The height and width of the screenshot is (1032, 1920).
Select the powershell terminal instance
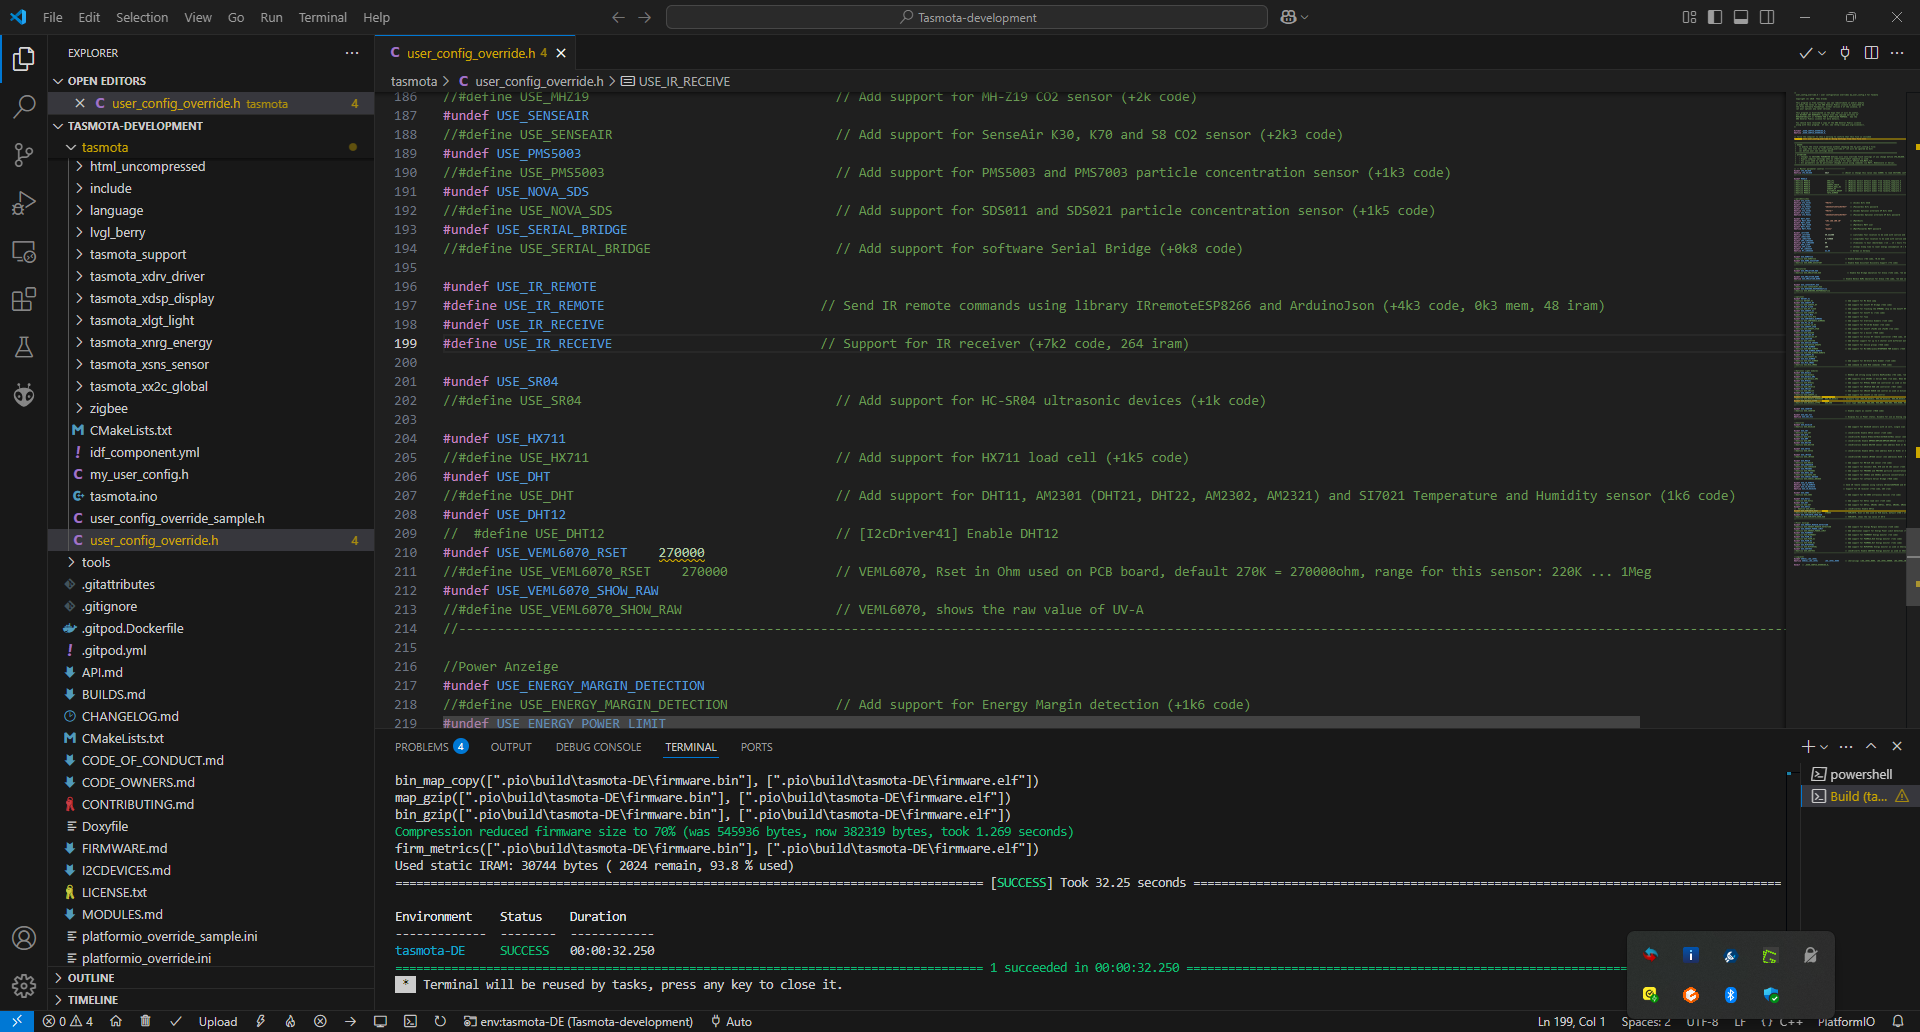(x=1859, y=774)
